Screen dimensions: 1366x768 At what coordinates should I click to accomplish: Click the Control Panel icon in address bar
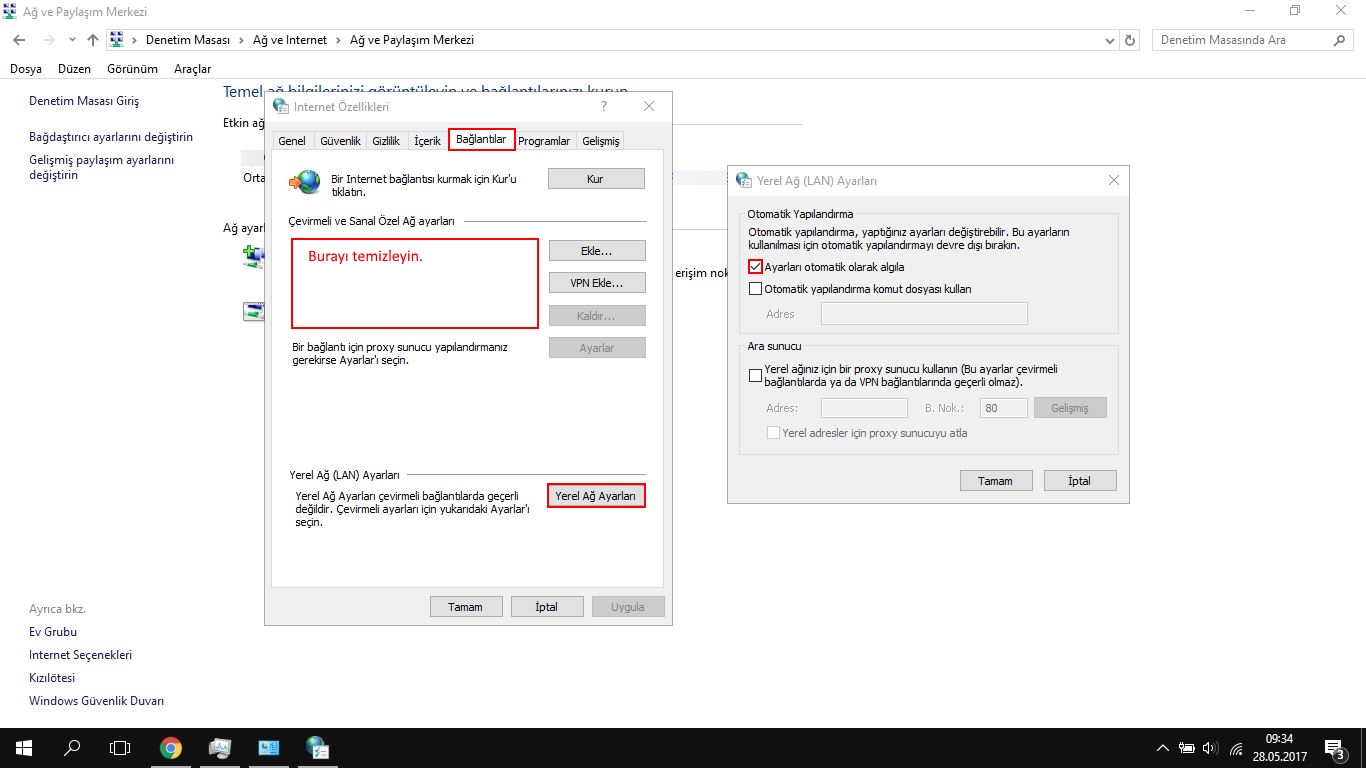tap(116, 40)
